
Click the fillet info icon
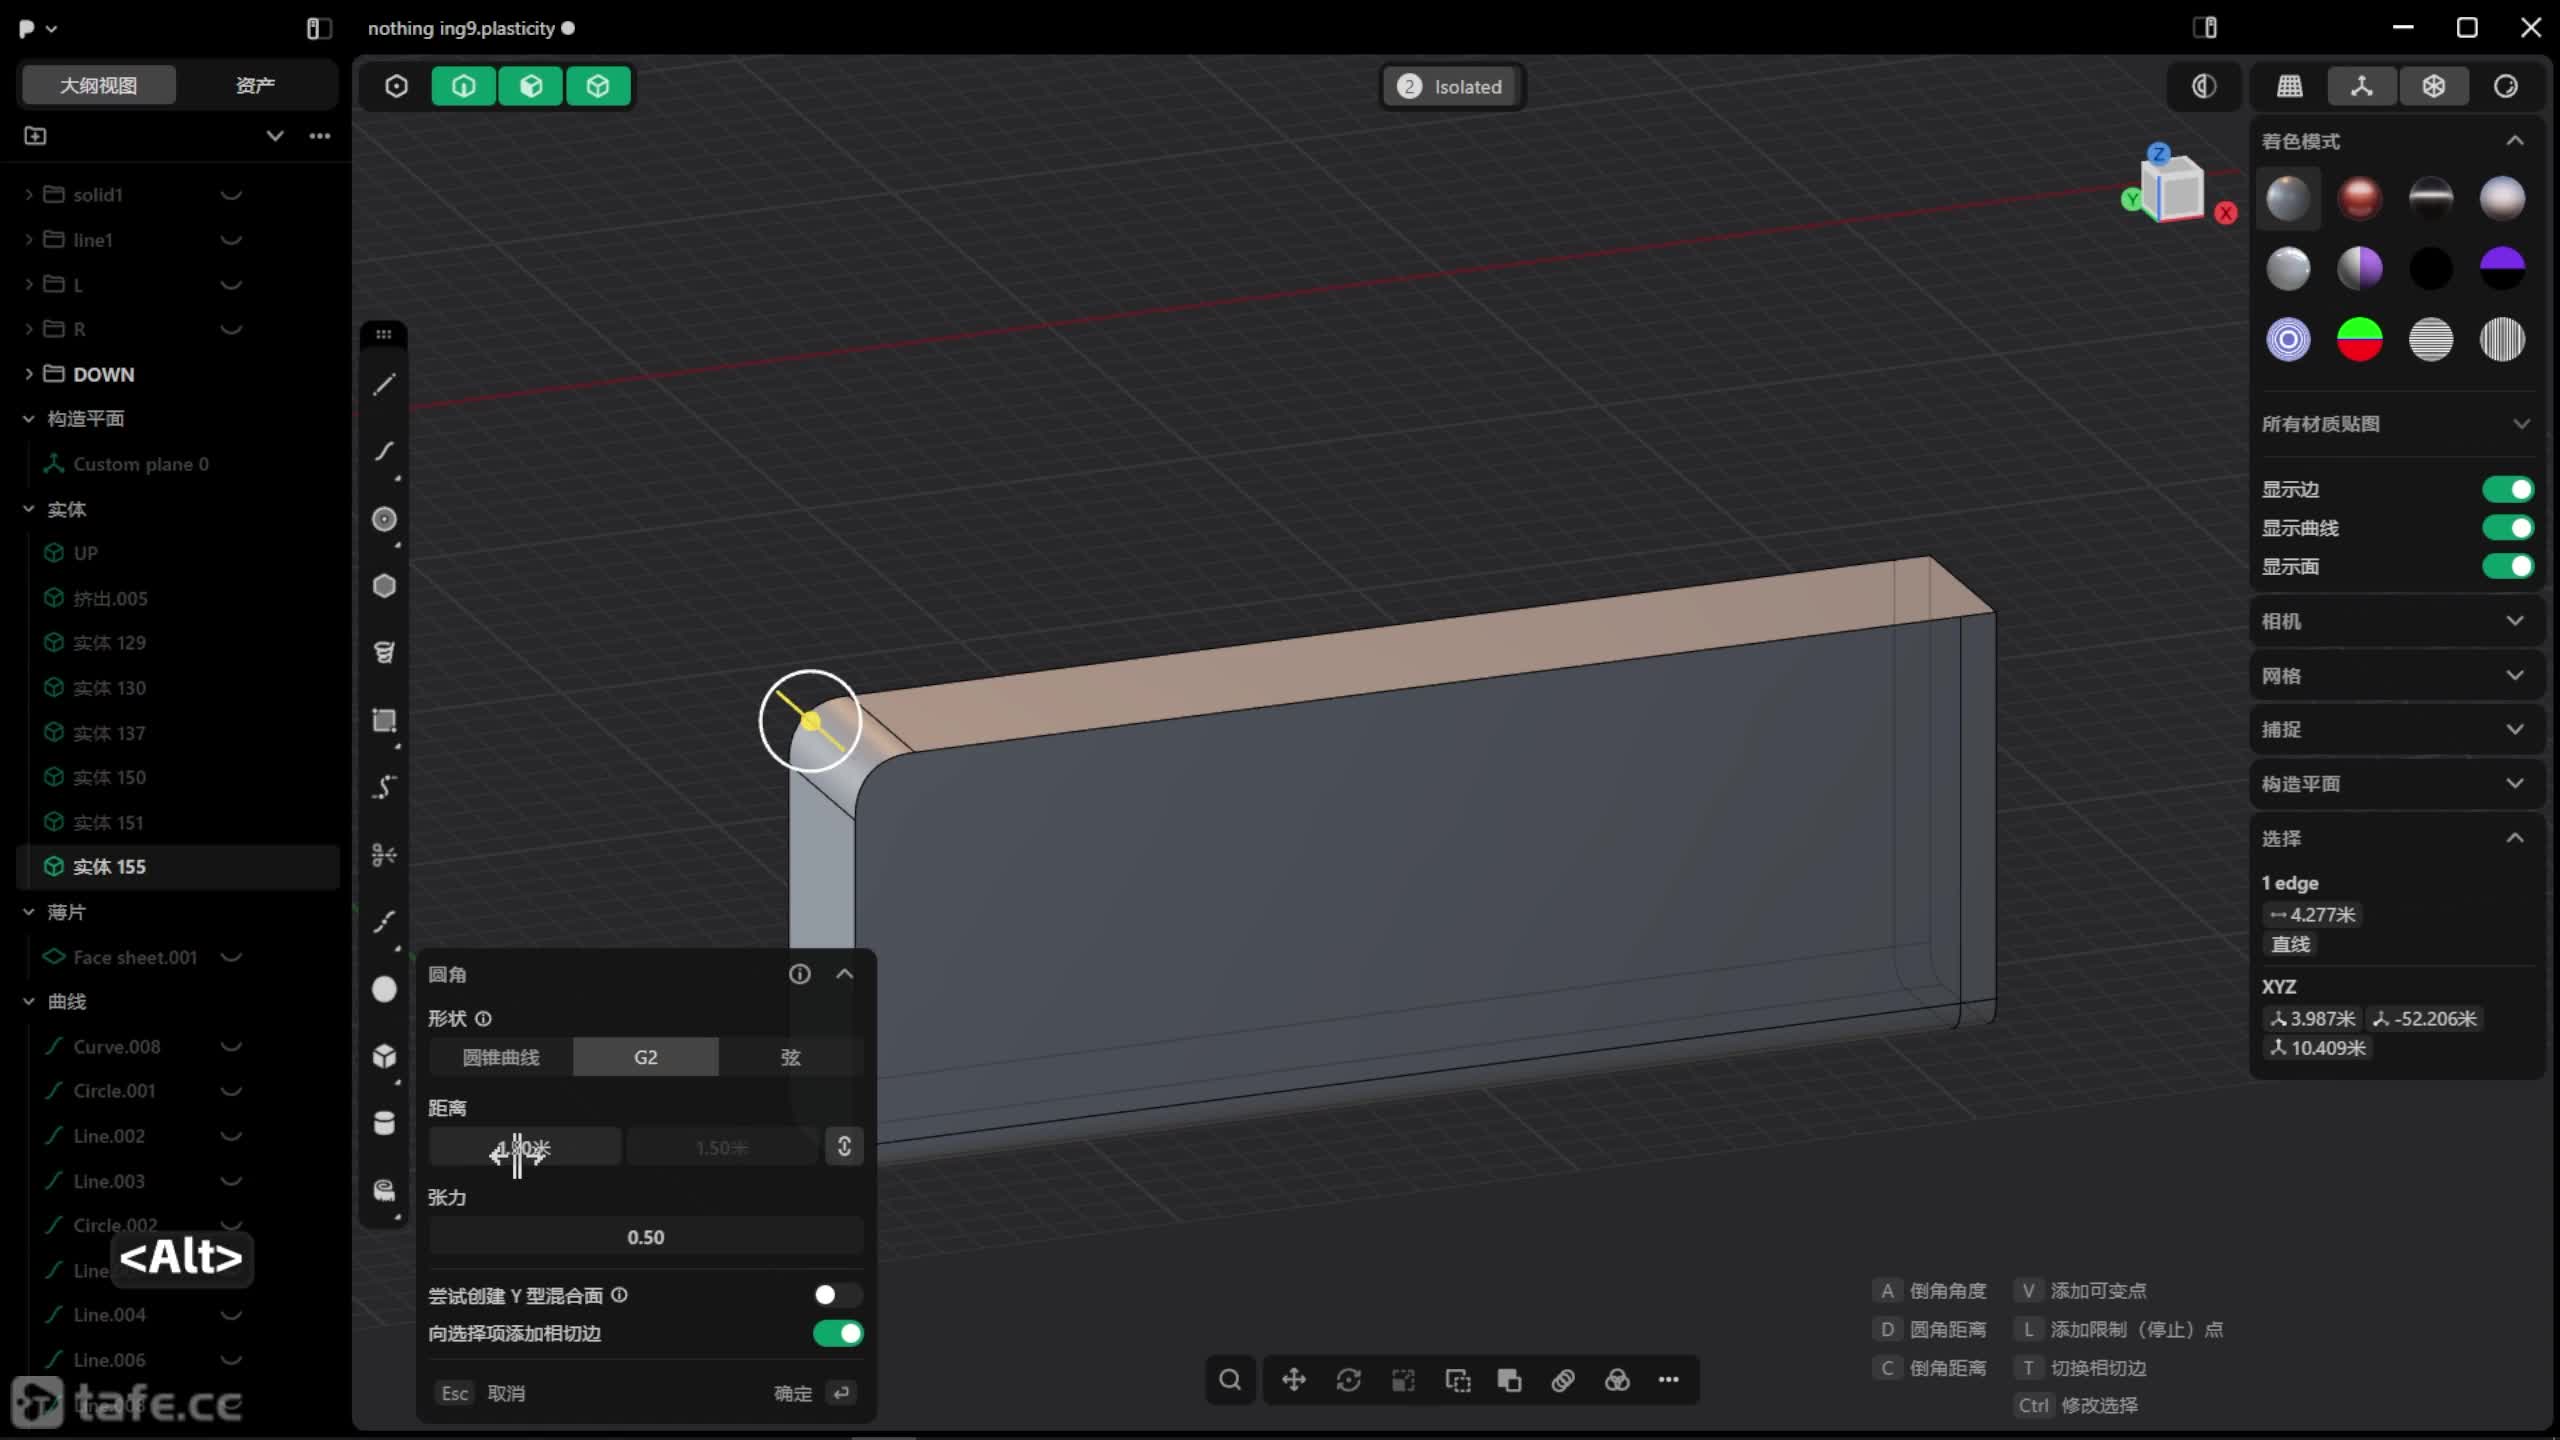tap(799, 974)
